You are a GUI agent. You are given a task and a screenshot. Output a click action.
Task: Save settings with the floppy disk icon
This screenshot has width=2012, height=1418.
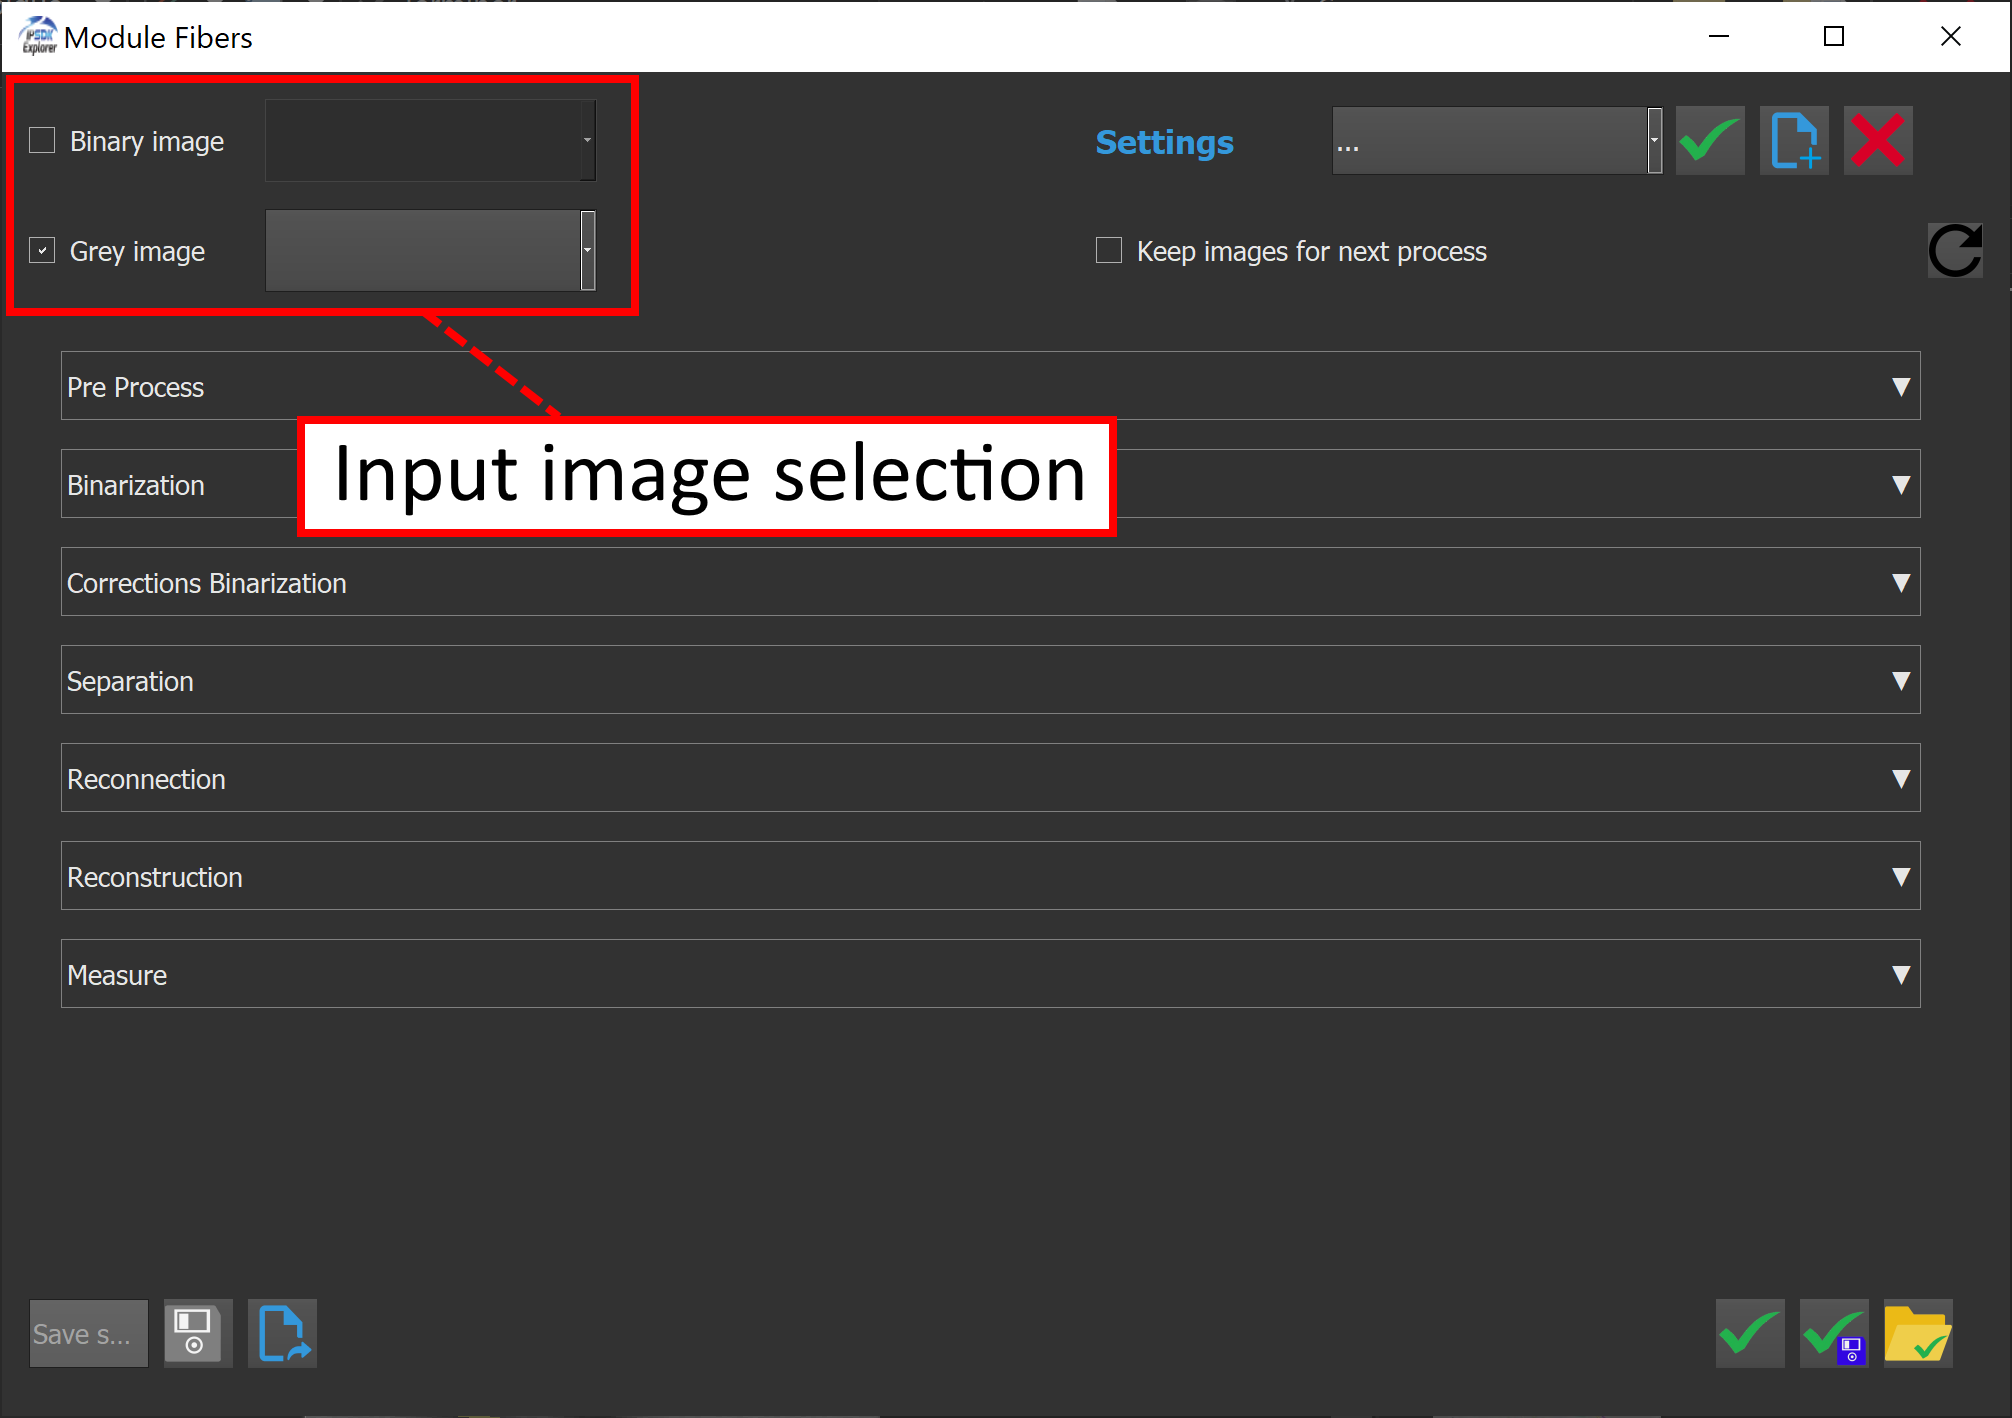198,1333
